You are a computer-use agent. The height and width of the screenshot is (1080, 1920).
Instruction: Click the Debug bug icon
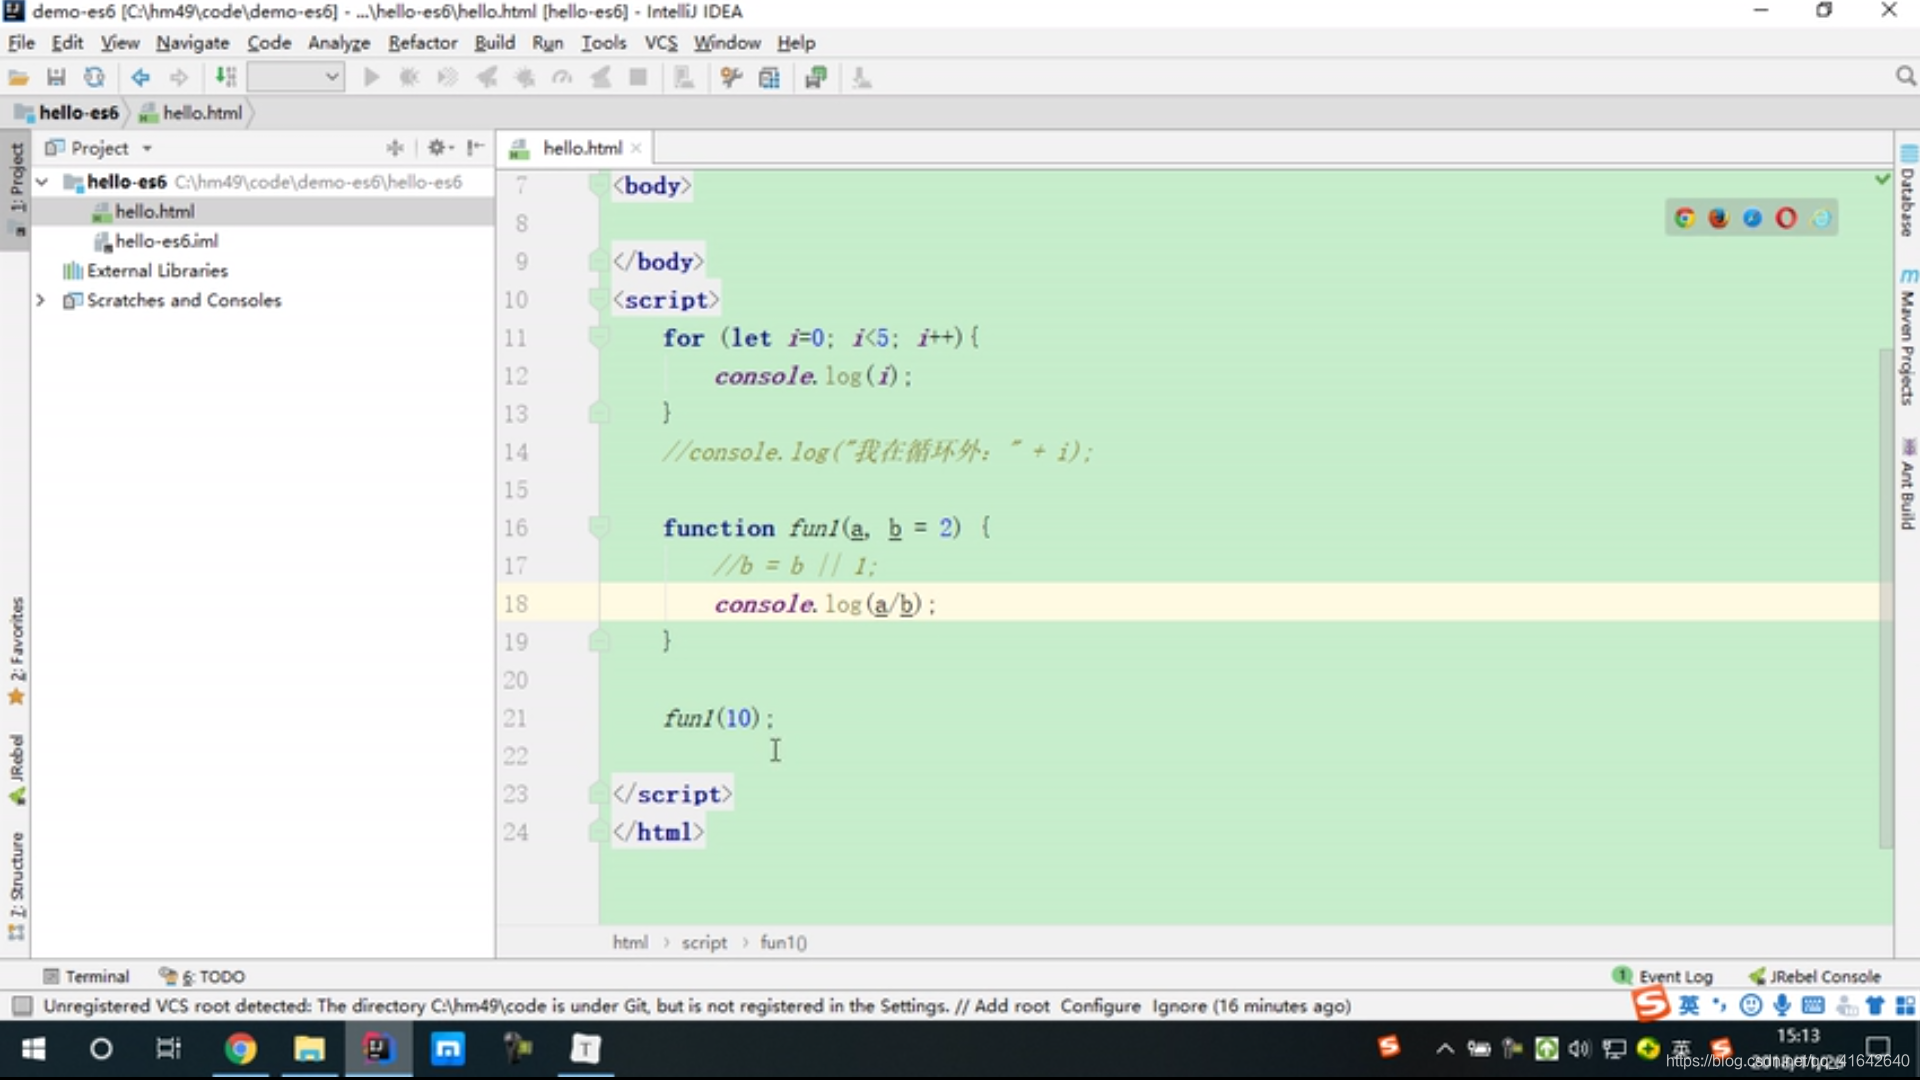click(409, 78)
